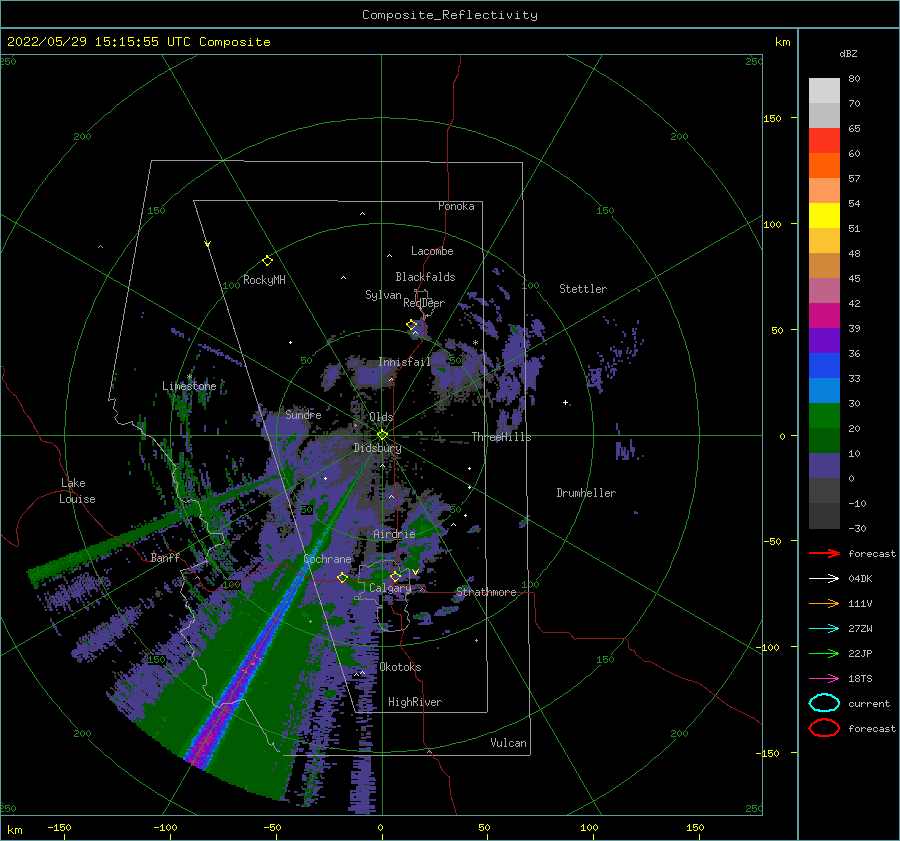Click the cyan 27ZW arrow in the legend
This screenshot has height=841, width=900.
point(824,629)
